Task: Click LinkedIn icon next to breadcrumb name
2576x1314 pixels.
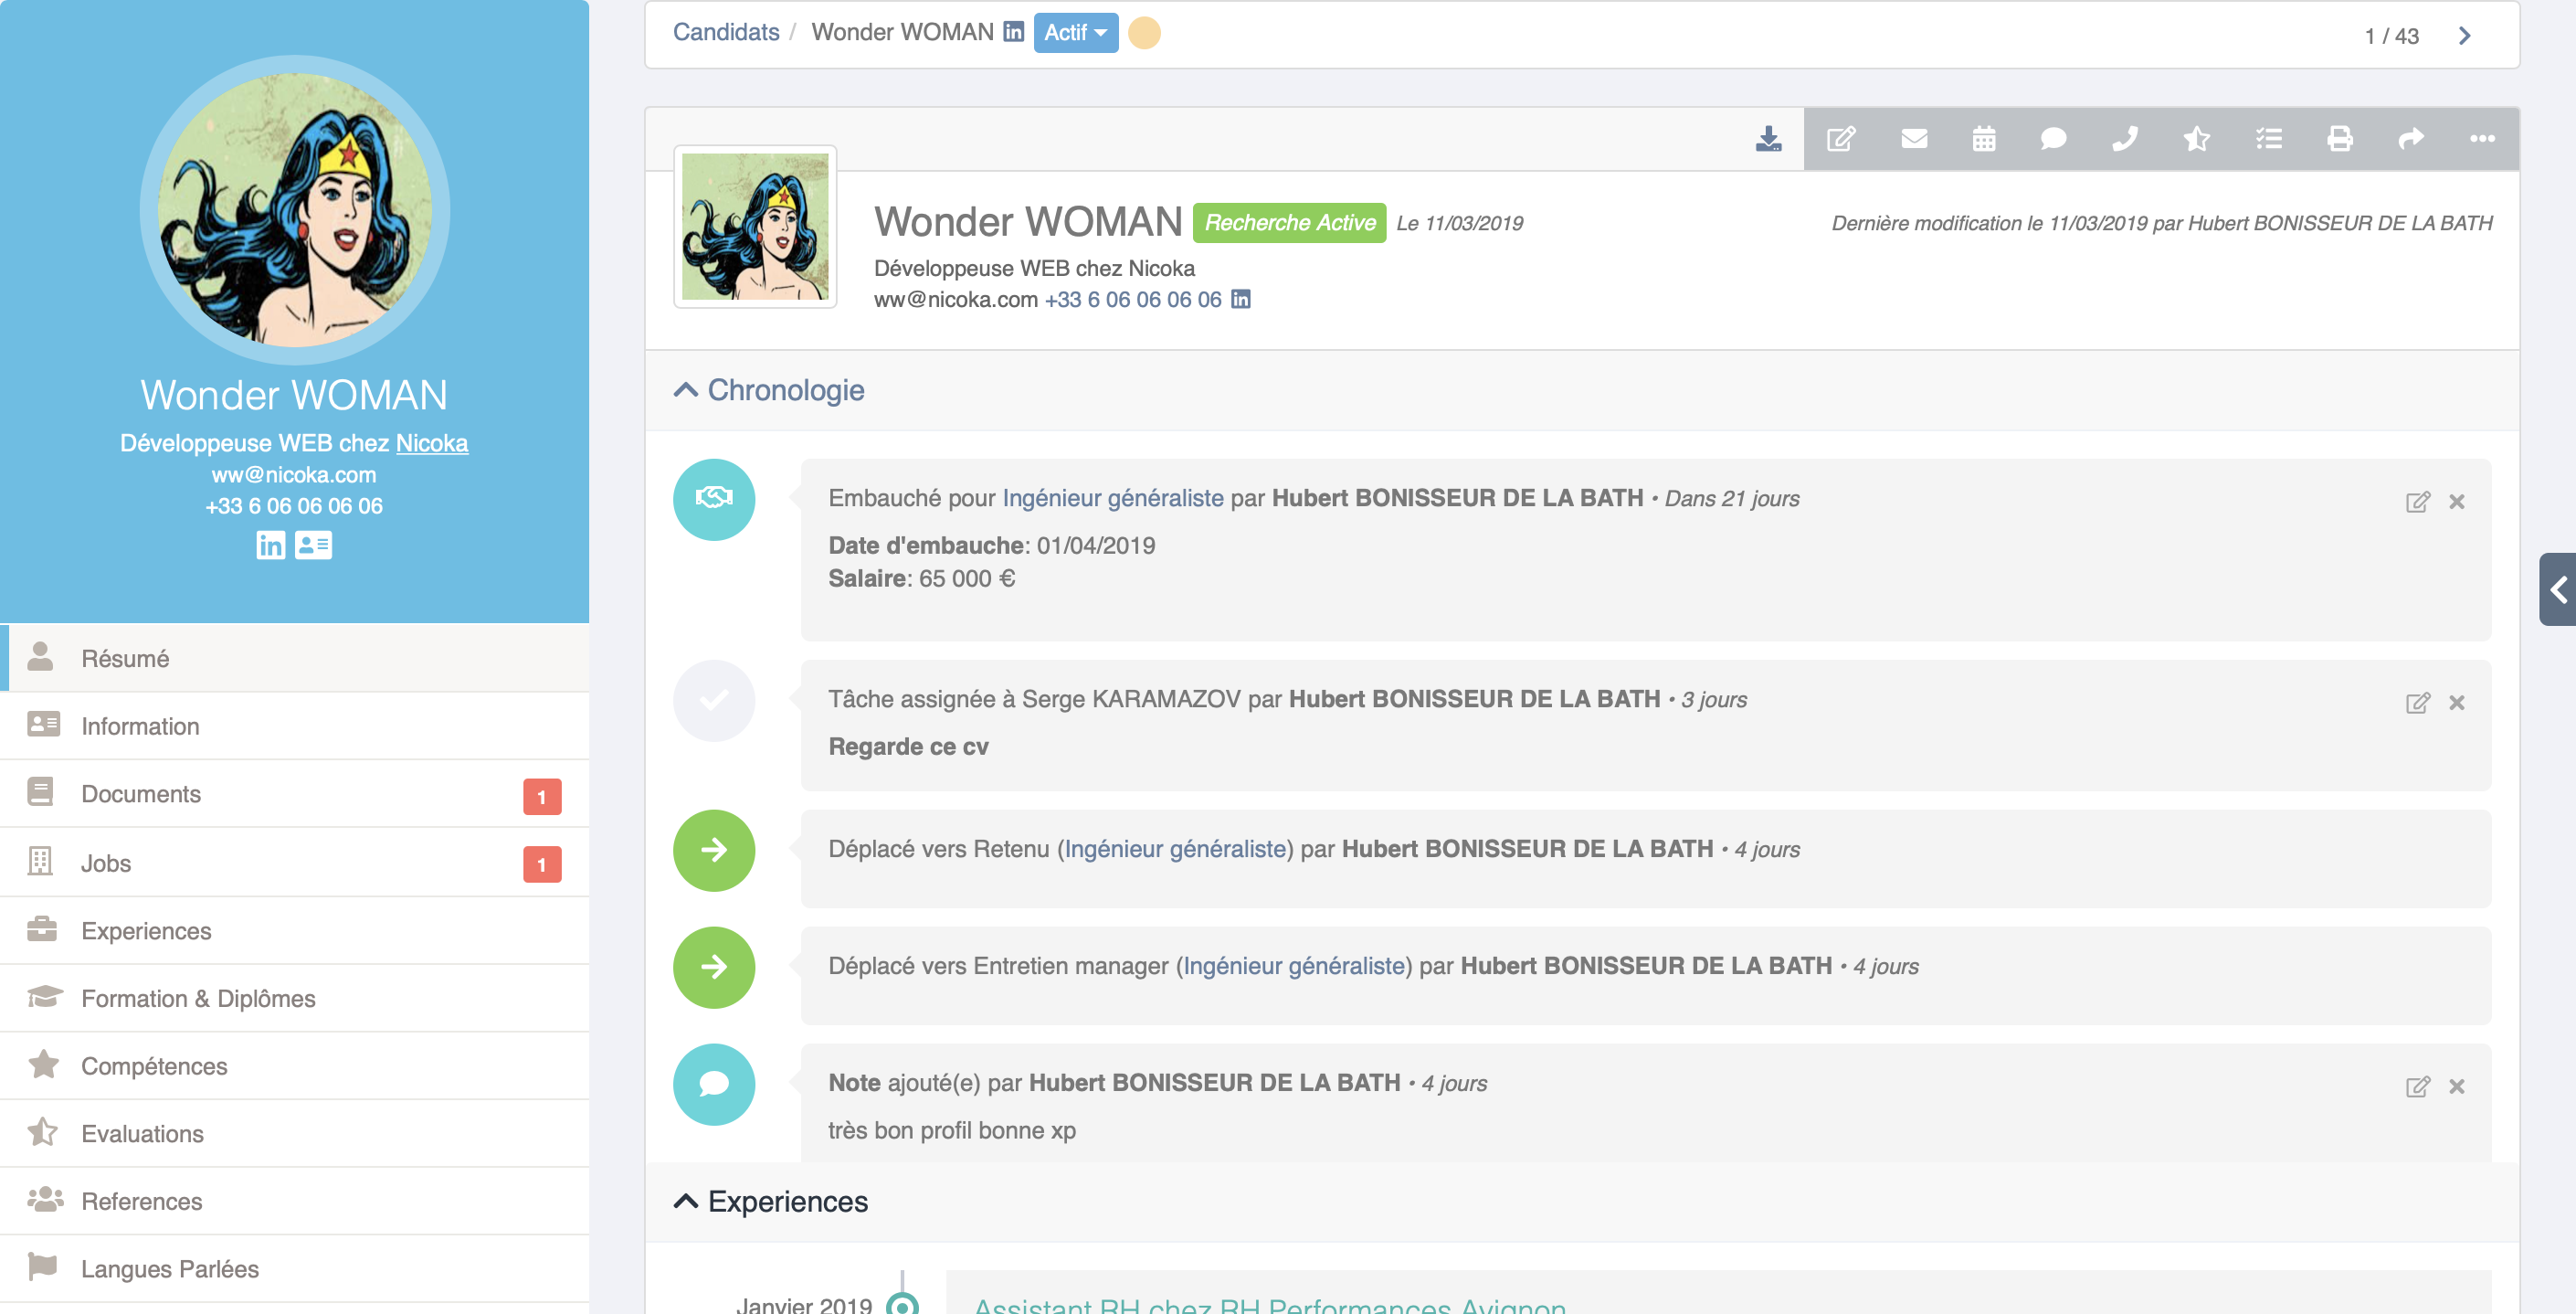Action: pos(1013,32)
